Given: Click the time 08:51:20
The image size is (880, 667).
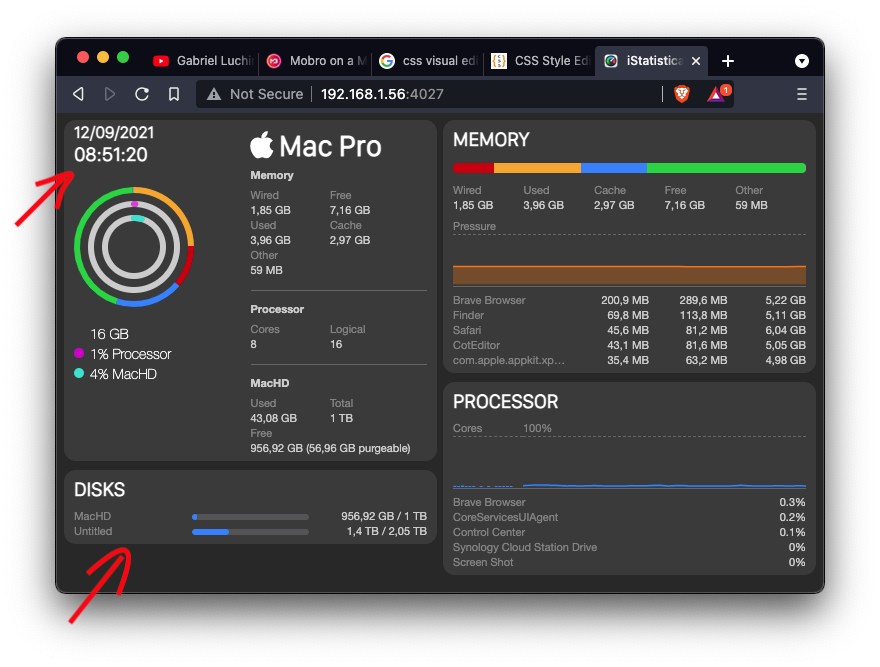Looking at the screenshot, I should coord(111,154).
